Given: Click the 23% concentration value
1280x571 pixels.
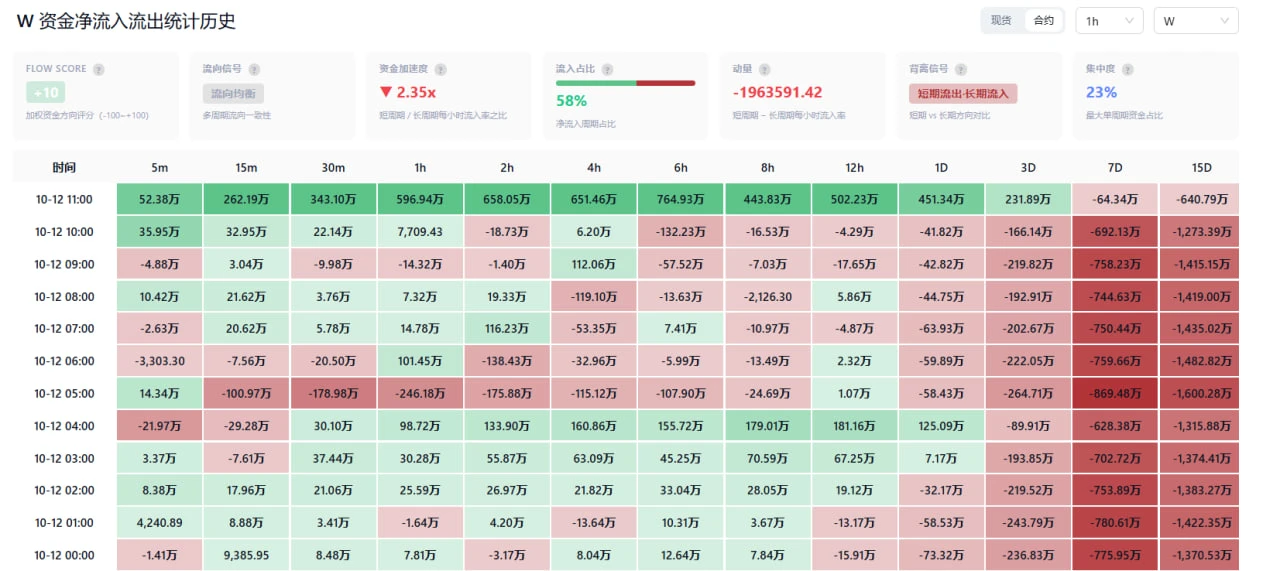Looking at the screenshot, I should click(x=1101, y=92).
